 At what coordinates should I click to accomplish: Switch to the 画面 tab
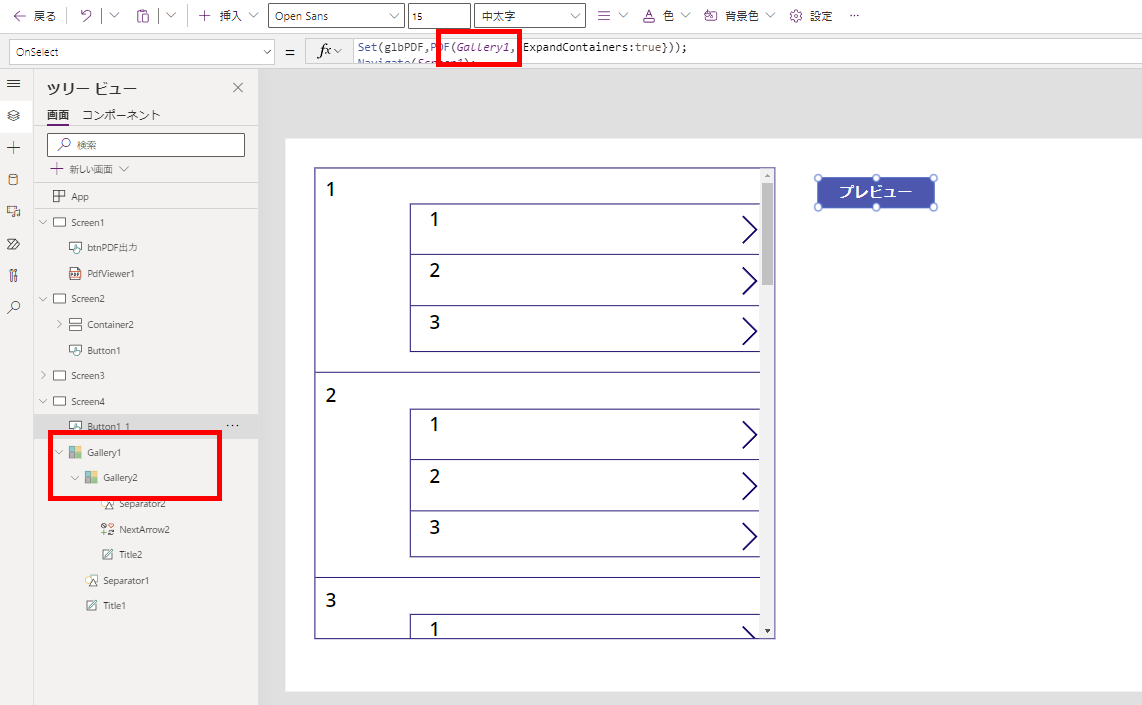[58, 114]
